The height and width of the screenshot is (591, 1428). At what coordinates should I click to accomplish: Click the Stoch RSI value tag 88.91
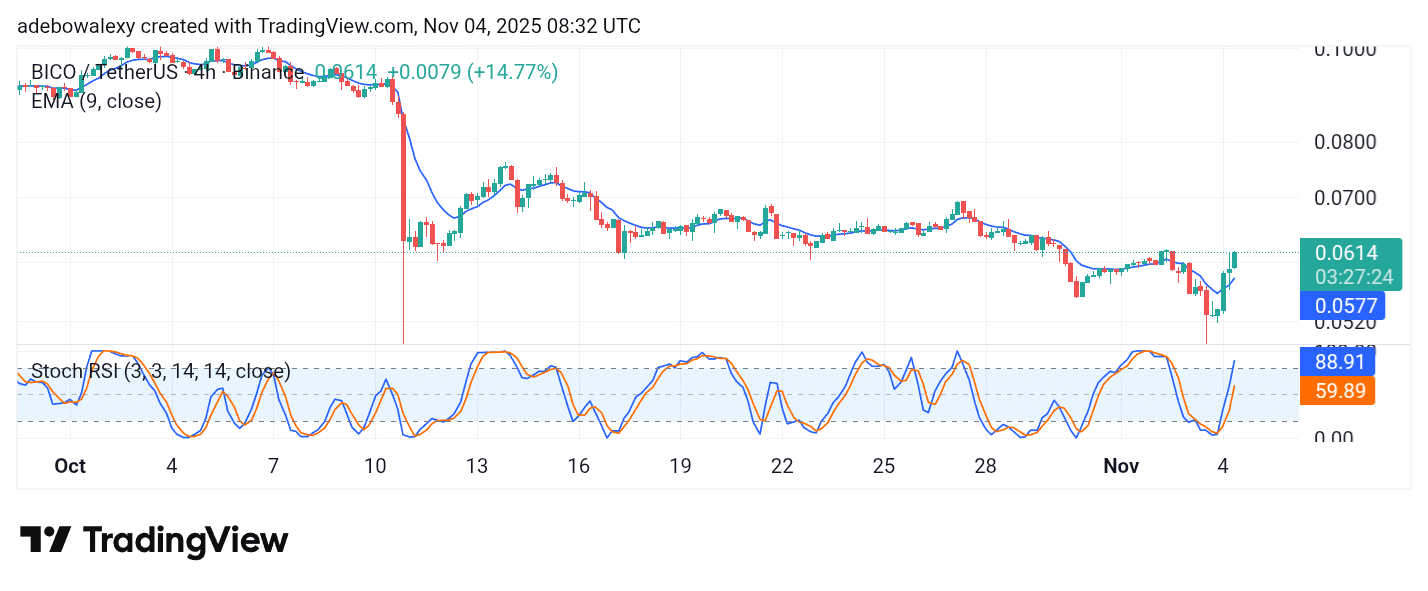pos(1340,362)
